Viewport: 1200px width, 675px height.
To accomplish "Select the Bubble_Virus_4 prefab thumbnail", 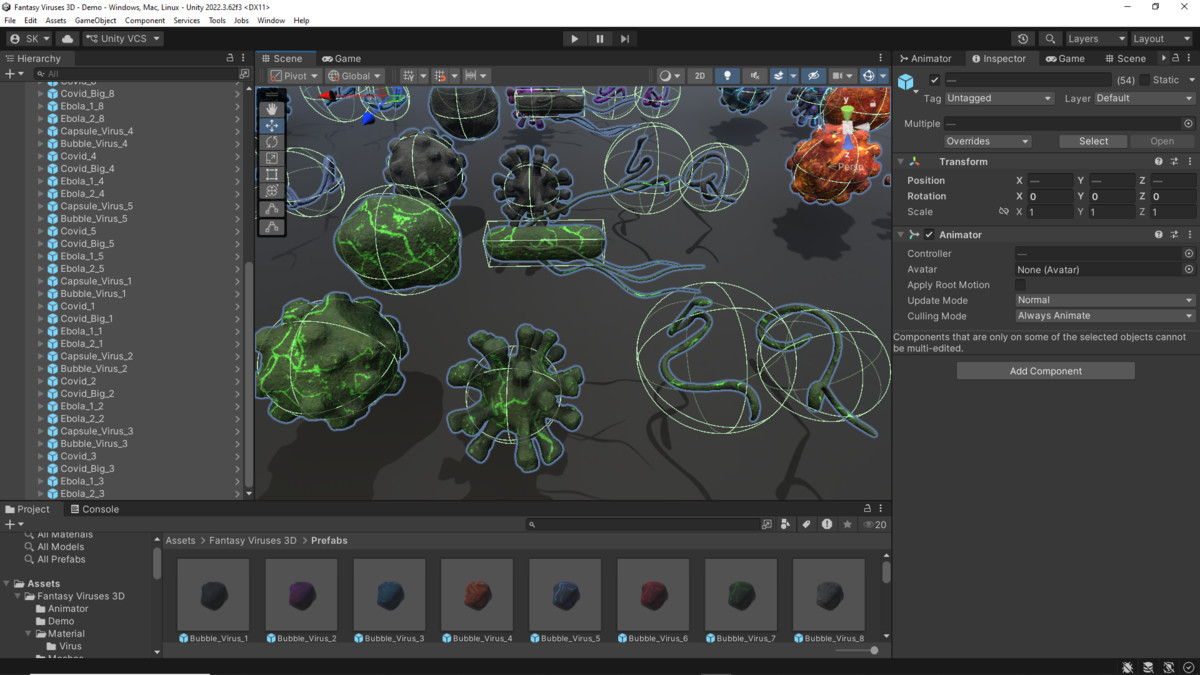I will (476, 594).
